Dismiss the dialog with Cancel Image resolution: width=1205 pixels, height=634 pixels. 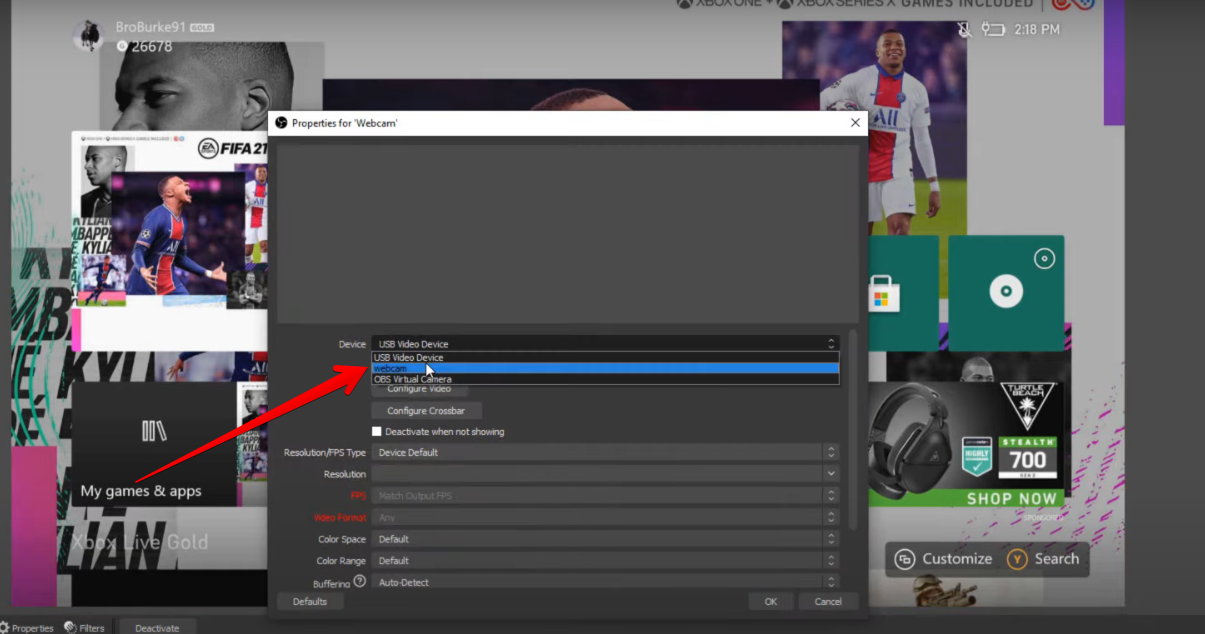tap(828, 601)
